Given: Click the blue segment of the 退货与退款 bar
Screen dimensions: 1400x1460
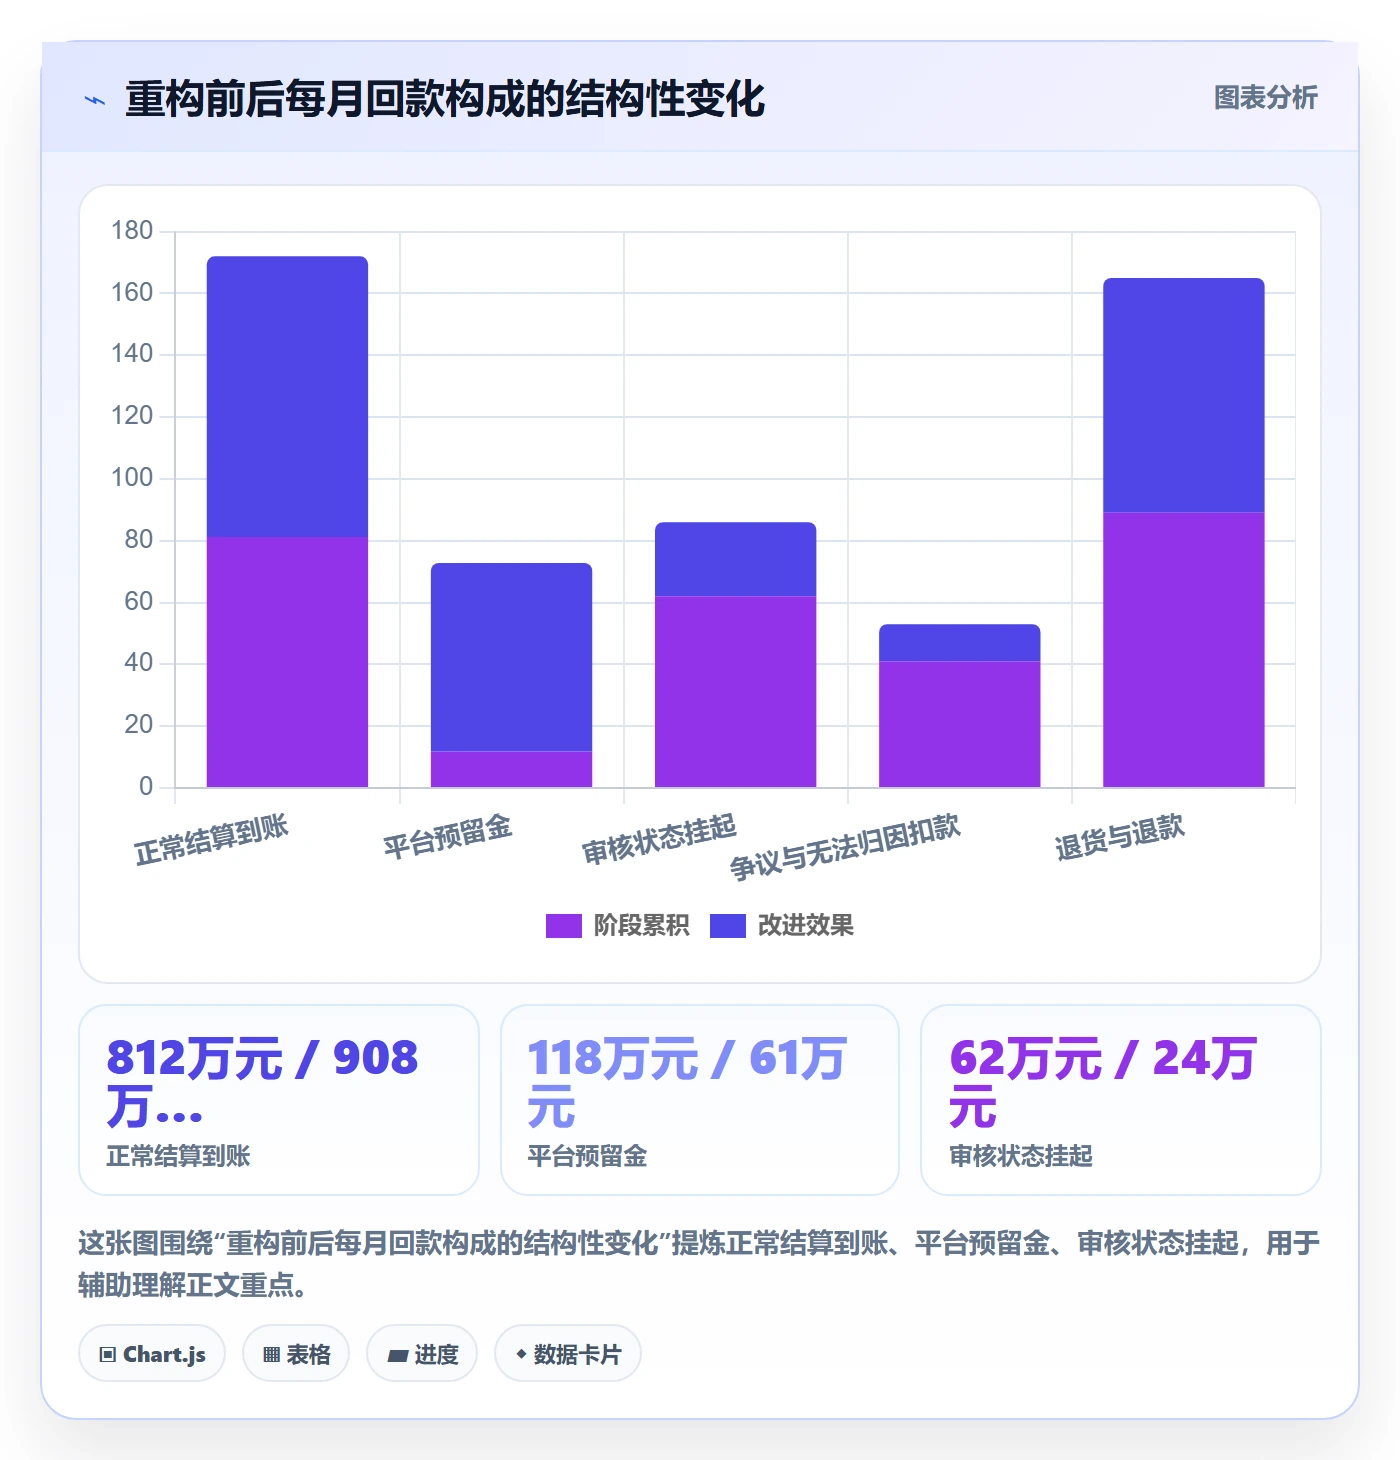Looking at the screenshot, I should [x=1183, y=395].
